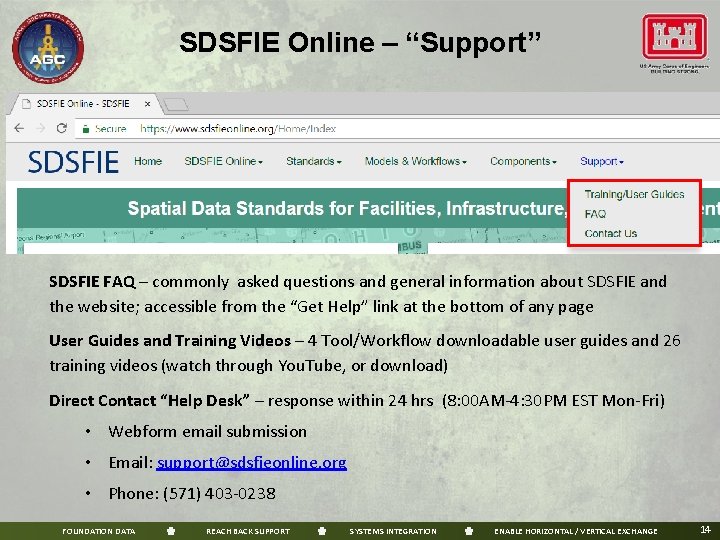Click the AGC round emblem logo
The width and height of the screenshot is (720, 540).
pyautogui.click(x=48, y=48)
